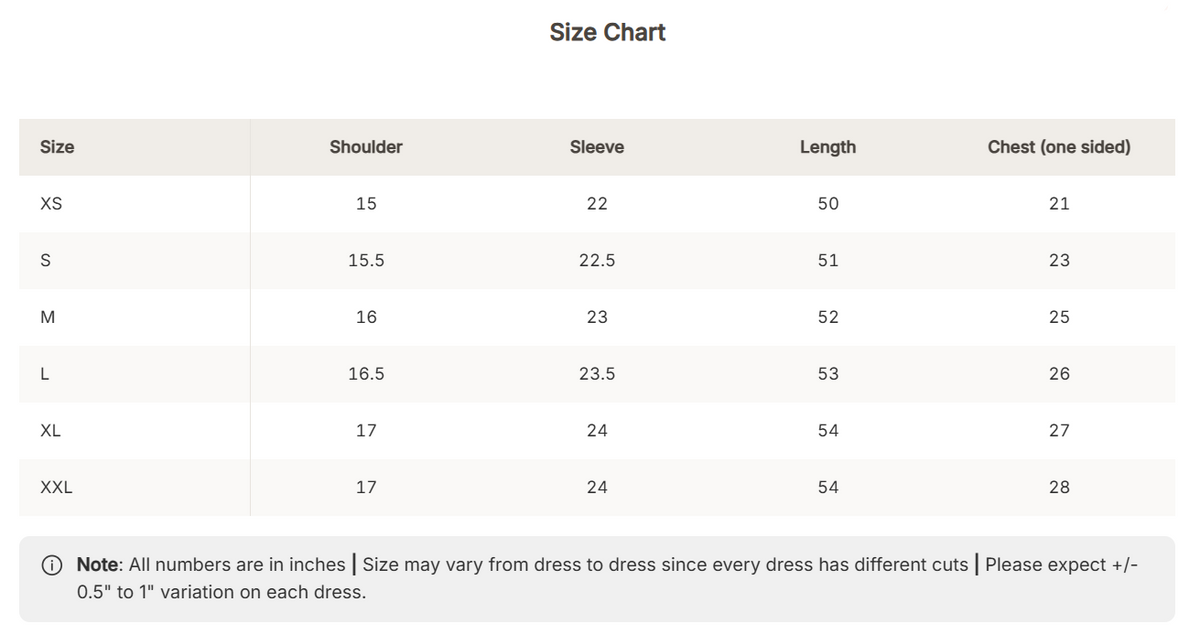Image resolution: width=1200 pixels, height=634 pixels.
Task: Click the Shoulder column header
Action: click(366, 147)
